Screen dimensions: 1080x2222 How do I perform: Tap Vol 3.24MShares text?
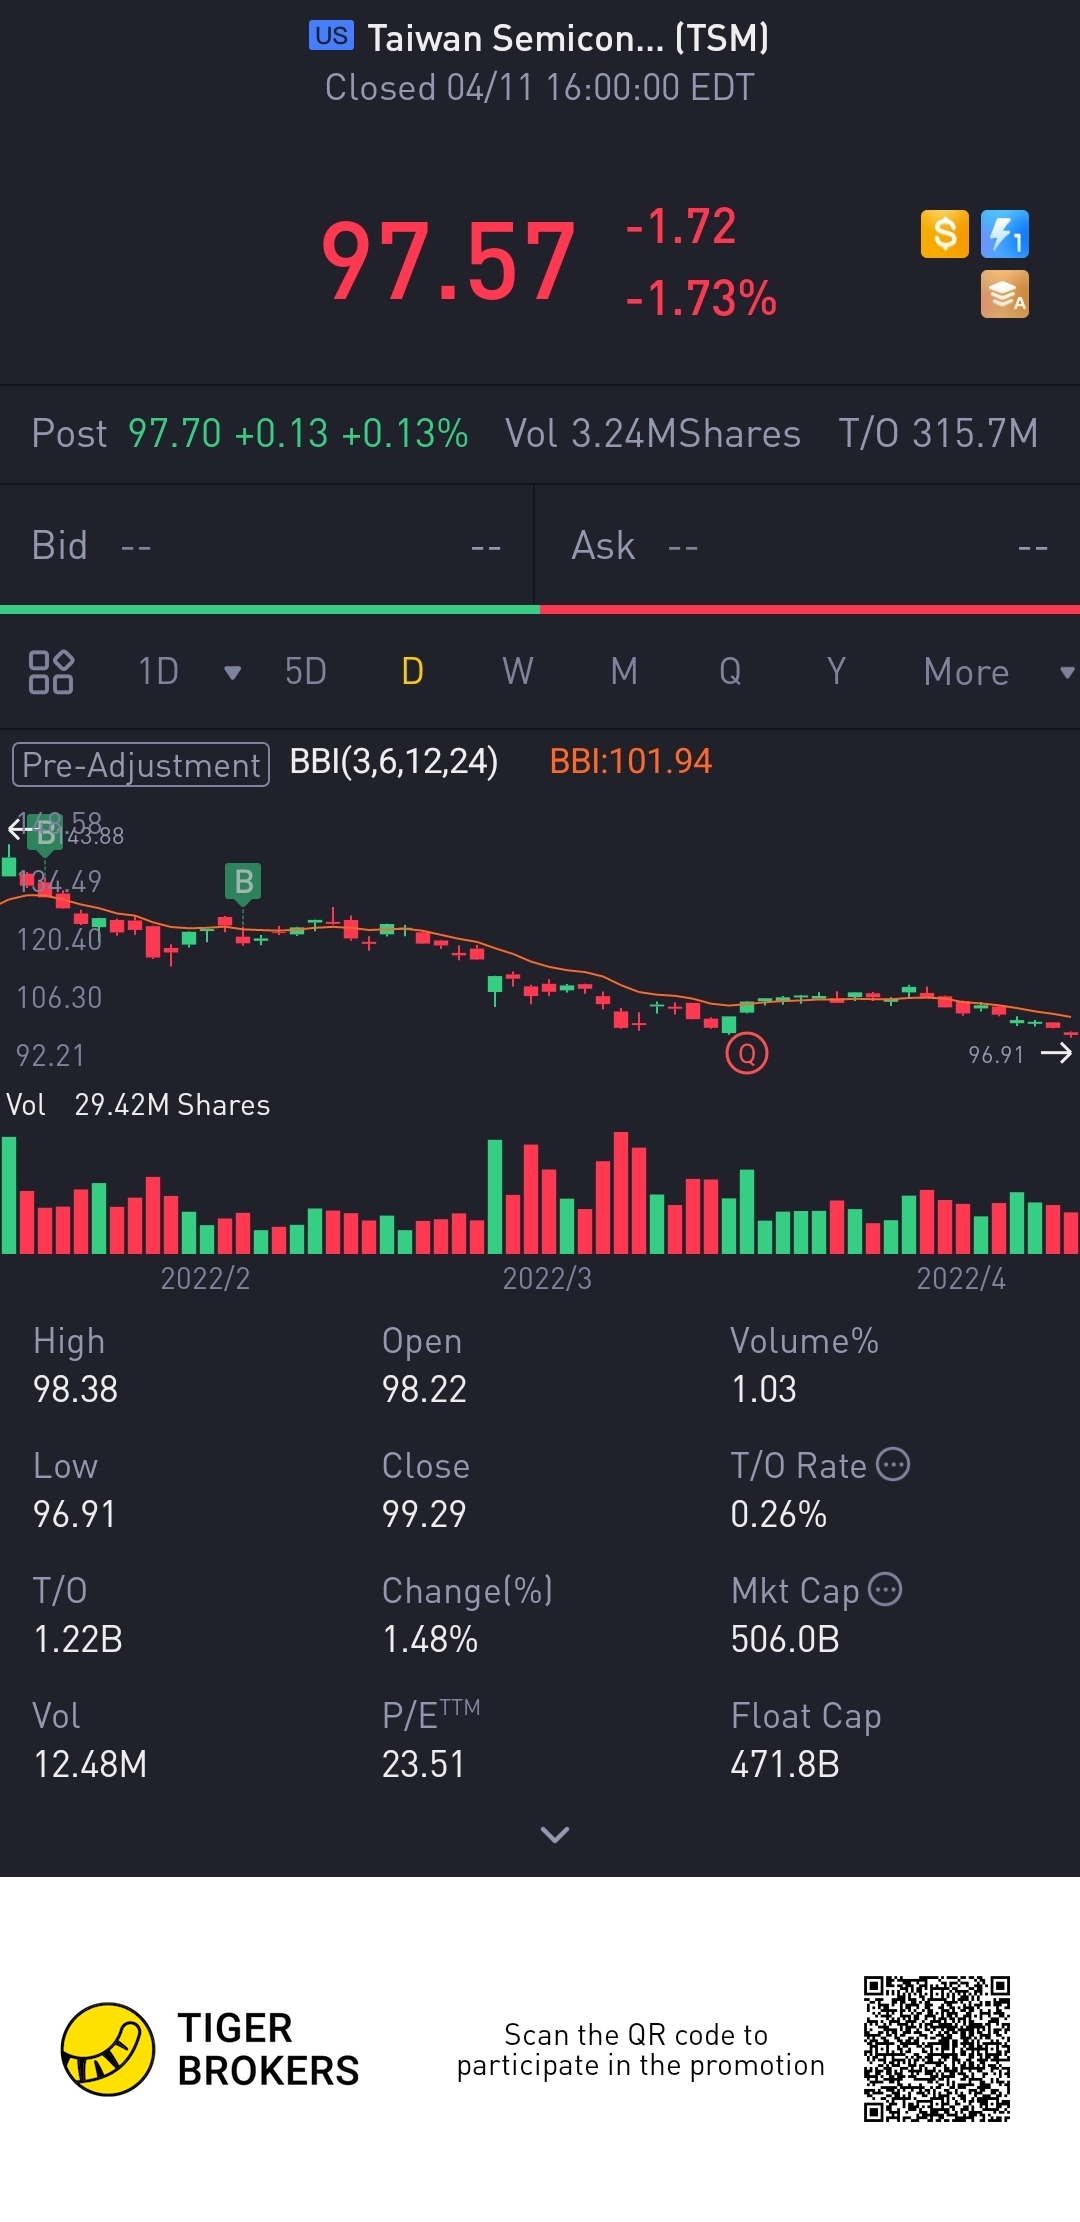[x=653, y=434]
